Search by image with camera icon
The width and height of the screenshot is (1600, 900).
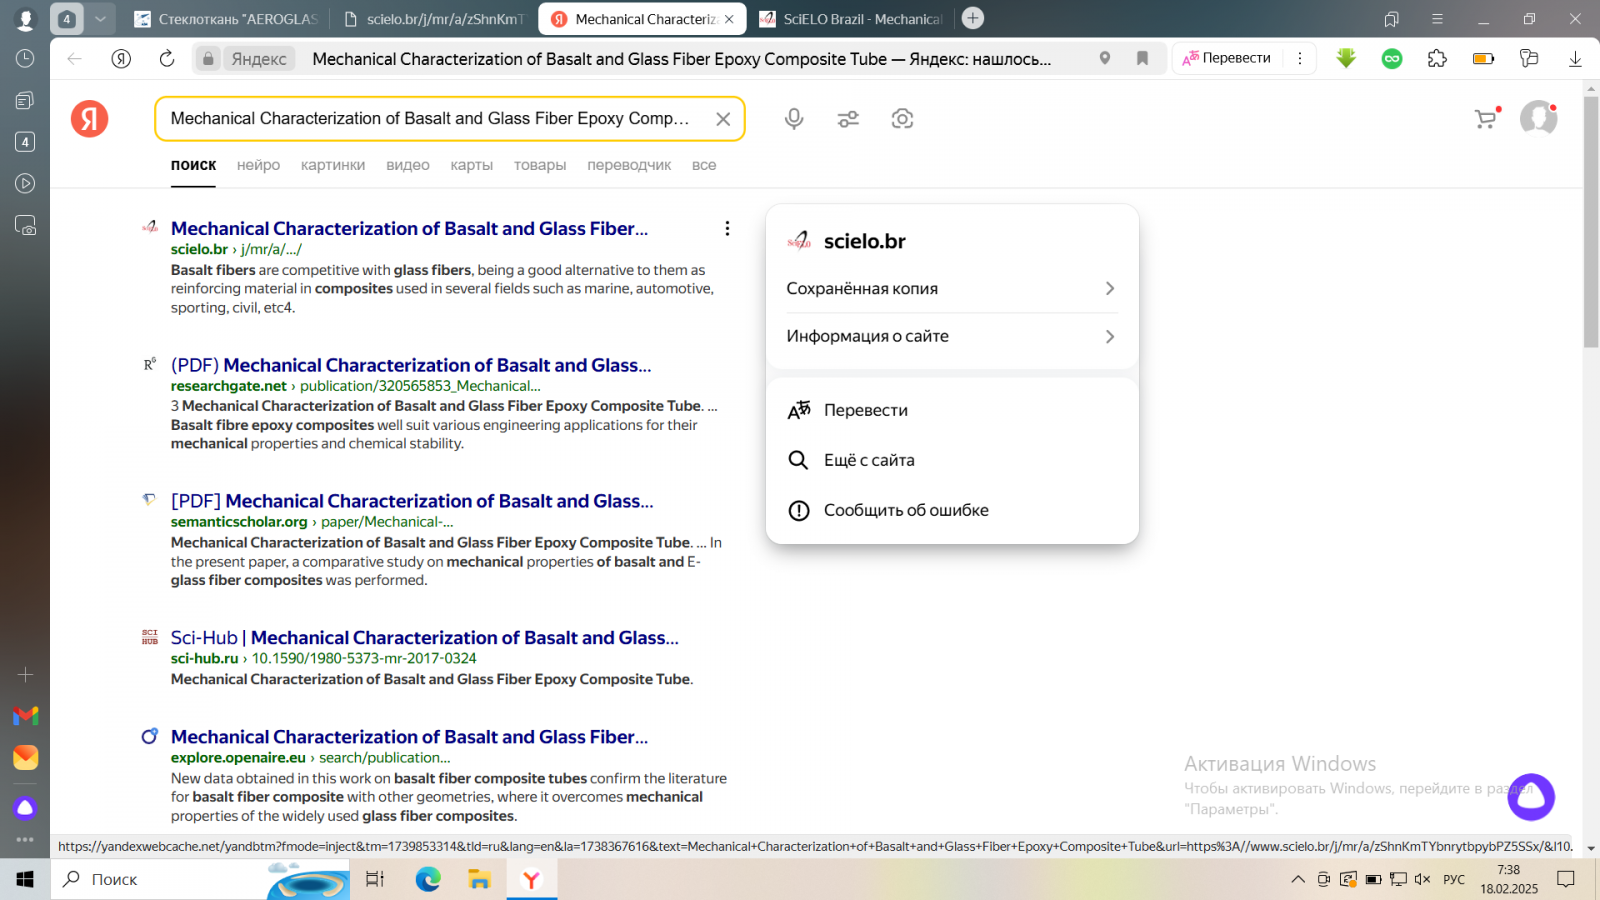click(x=902, y=119)
